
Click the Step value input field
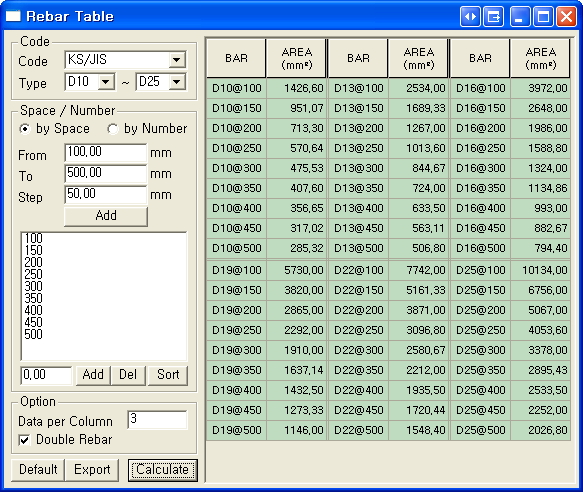[x=106, y=194]
